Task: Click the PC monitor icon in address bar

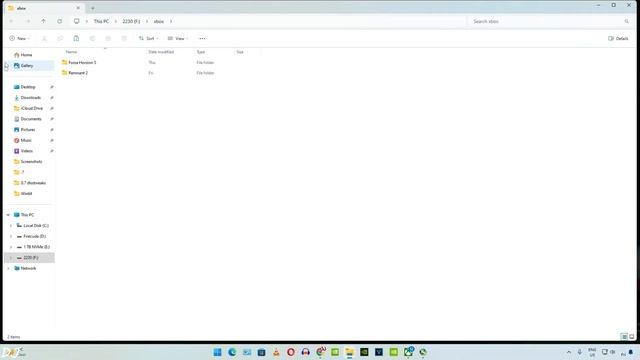Action: click(x=76, y=21)
